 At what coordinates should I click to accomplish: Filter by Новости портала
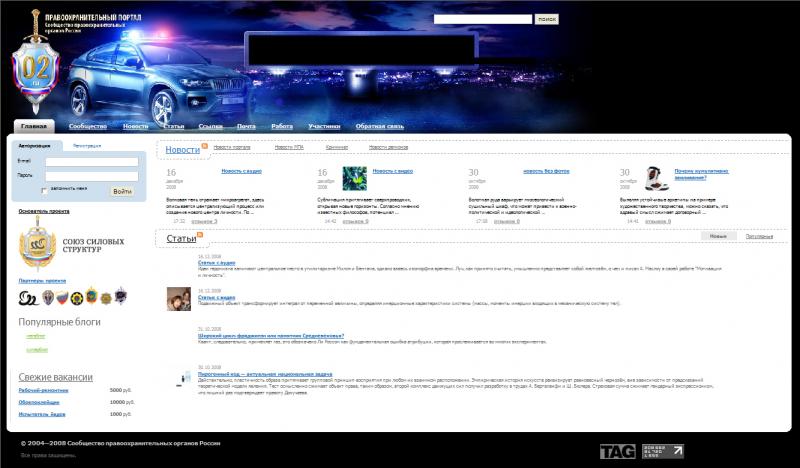(232, 147)
